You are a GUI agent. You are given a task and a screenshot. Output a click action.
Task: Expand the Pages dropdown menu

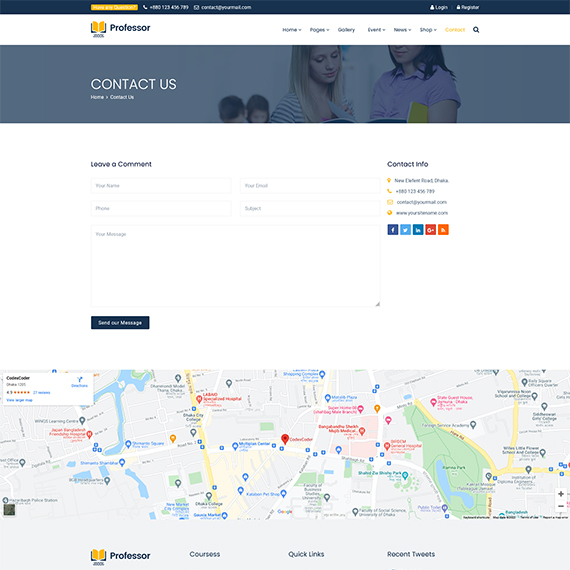320,30
